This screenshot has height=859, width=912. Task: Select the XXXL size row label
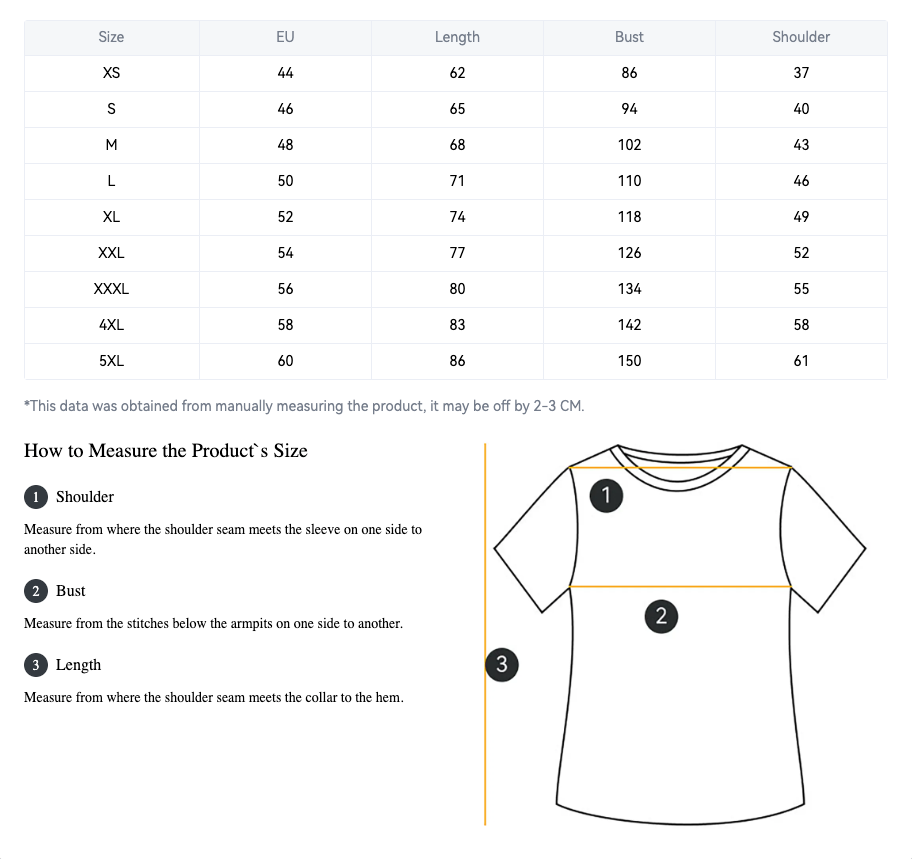coord(111,289)
